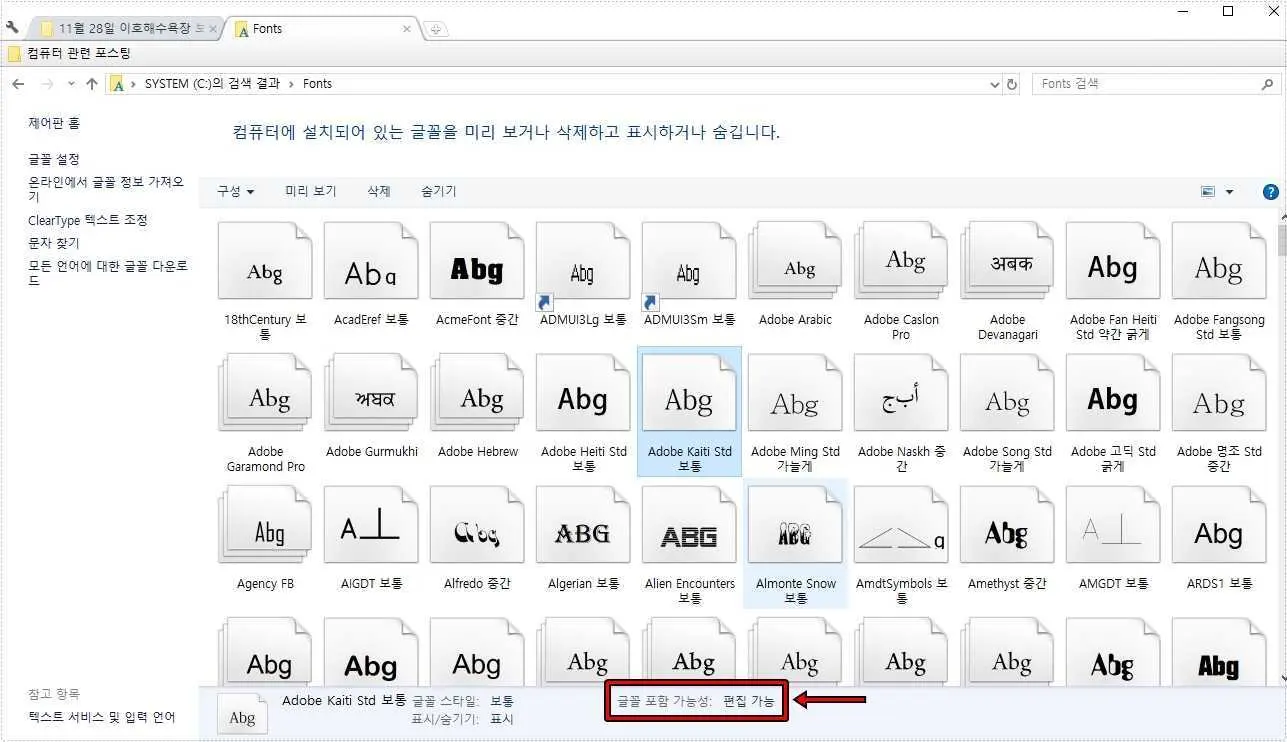Close the Fonts tab
Viewport: 1287px width, 742px height.
click(407, 29)
